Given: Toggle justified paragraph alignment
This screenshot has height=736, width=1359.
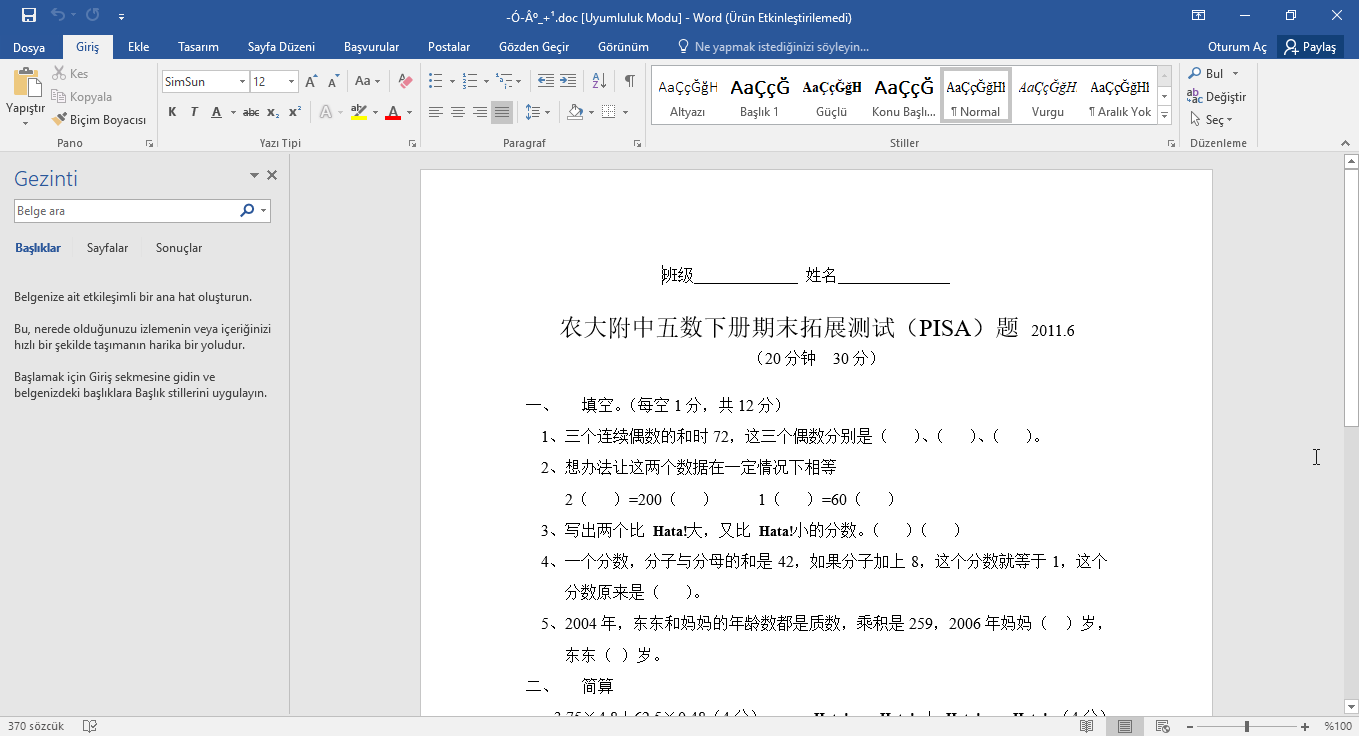Looking at the screenshot, I should click(x=502, y=112).
